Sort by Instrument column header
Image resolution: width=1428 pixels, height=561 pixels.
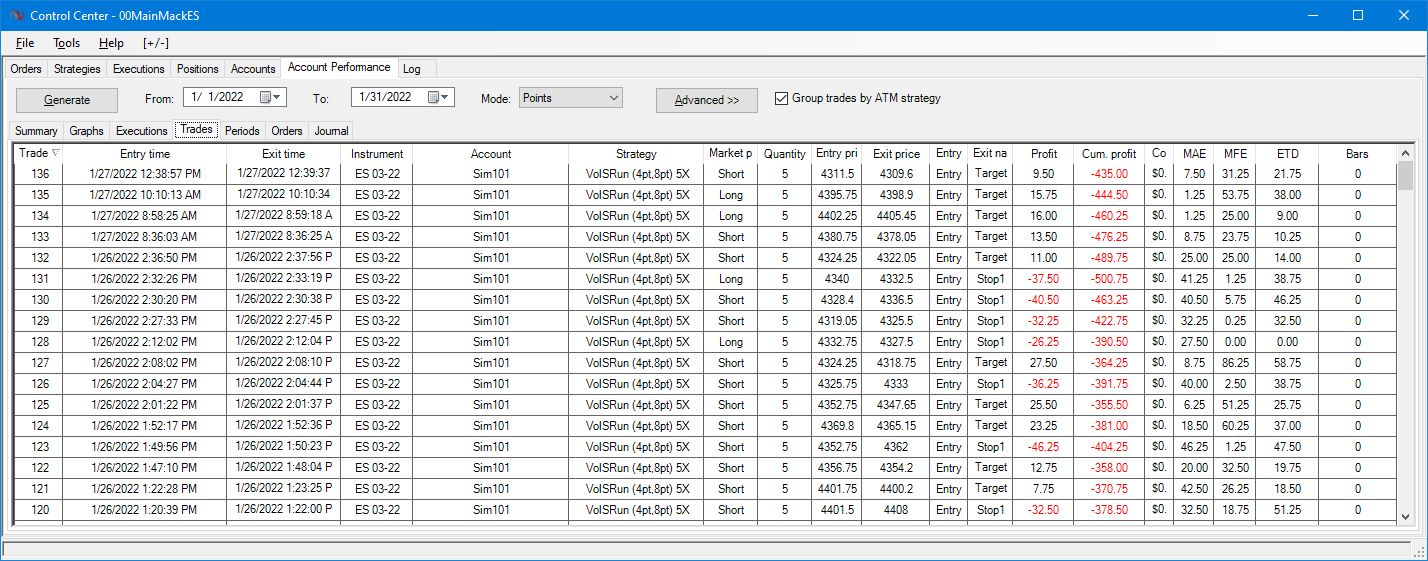point(377,154)
